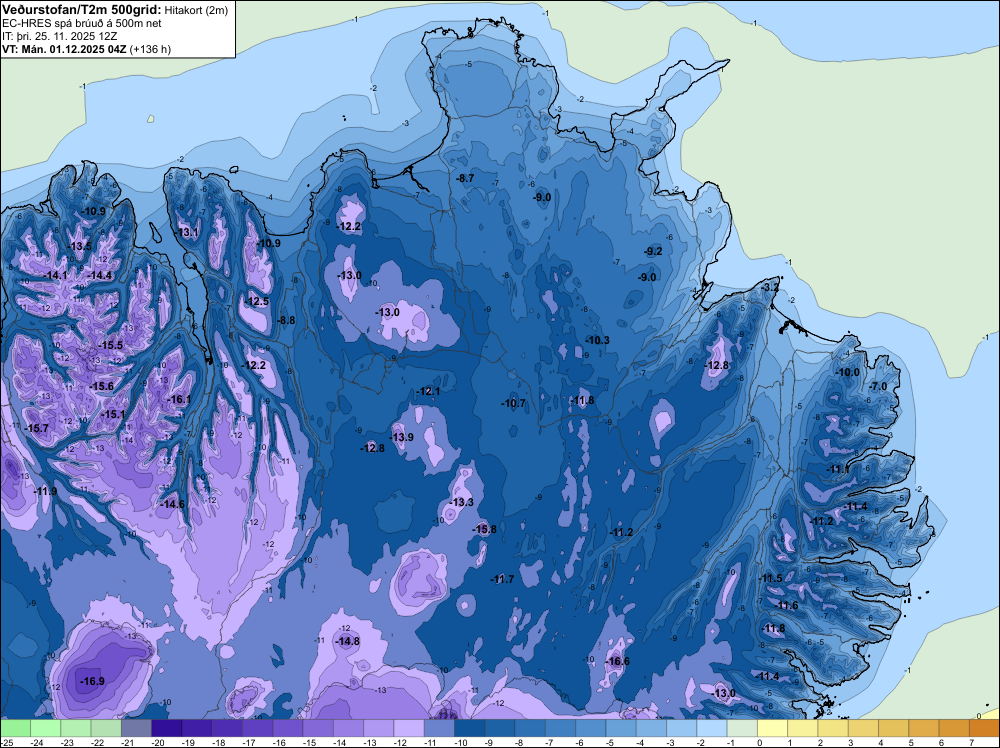
Task: Pick the light blue legend swatch labeled -2
Action: [x=712, y=728]
